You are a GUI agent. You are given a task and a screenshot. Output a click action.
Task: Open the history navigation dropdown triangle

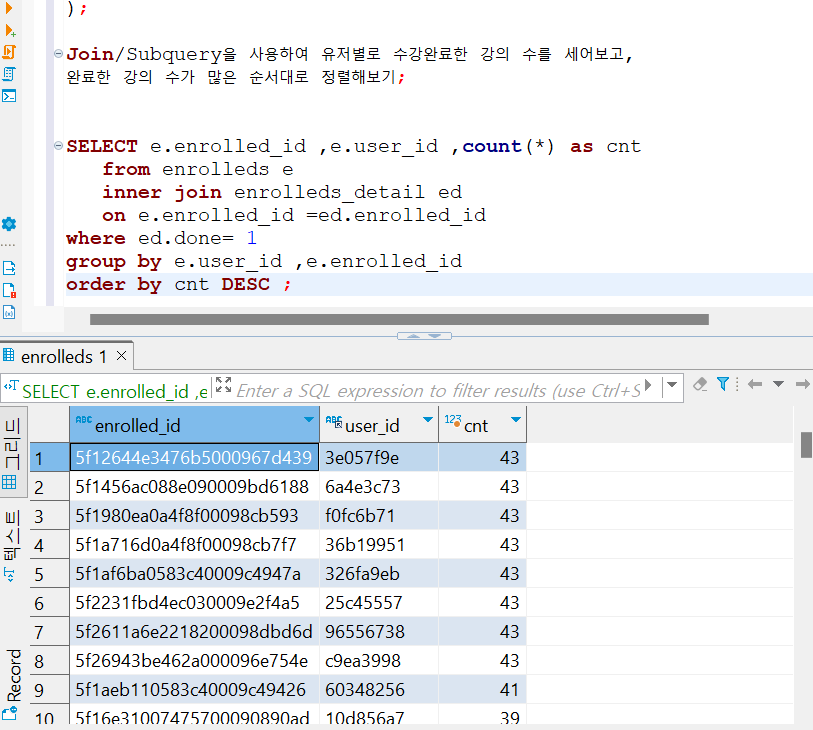[x=778, y=384]
